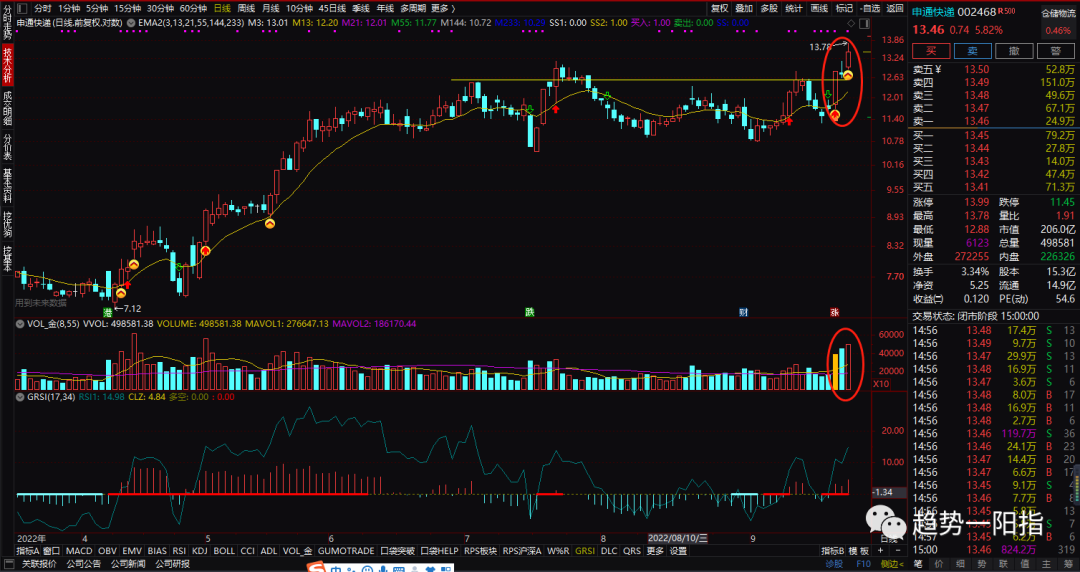The image size is (1080, 572).
Task: Open indicator 设置 settings
Action: pyautogui.click(x=678, y=551)
